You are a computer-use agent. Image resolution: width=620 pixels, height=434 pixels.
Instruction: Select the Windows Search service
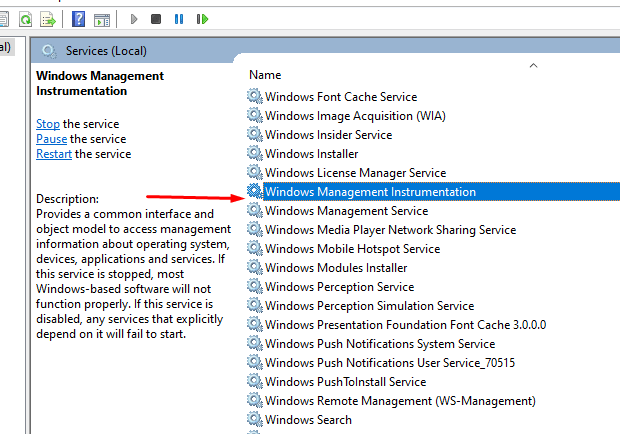coord(308,420)
